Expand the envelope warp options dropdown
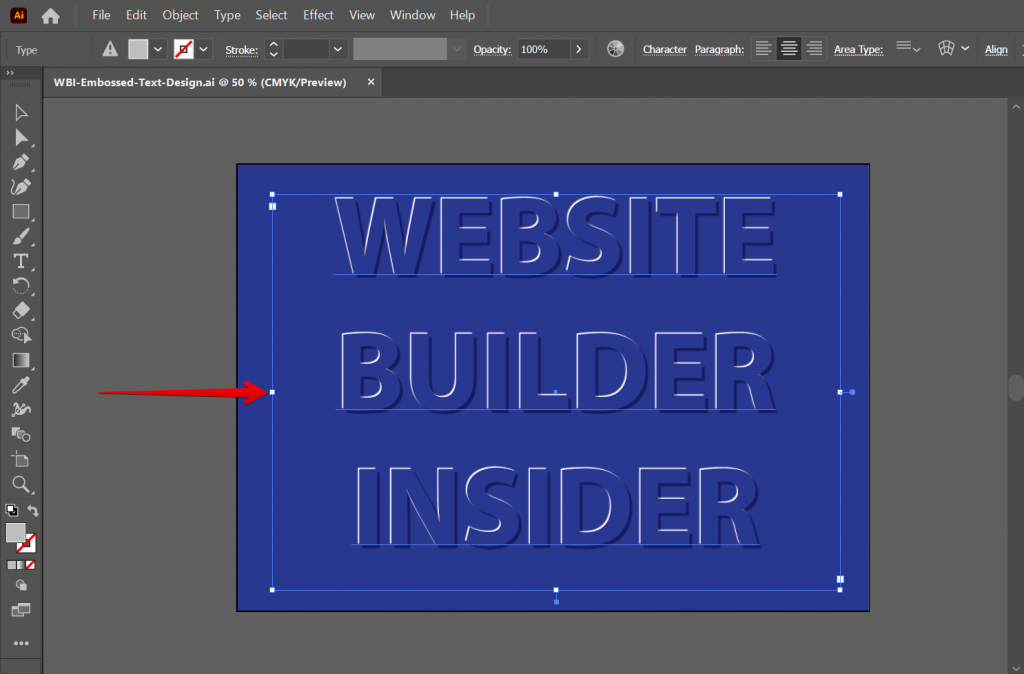 click(965, 48)
